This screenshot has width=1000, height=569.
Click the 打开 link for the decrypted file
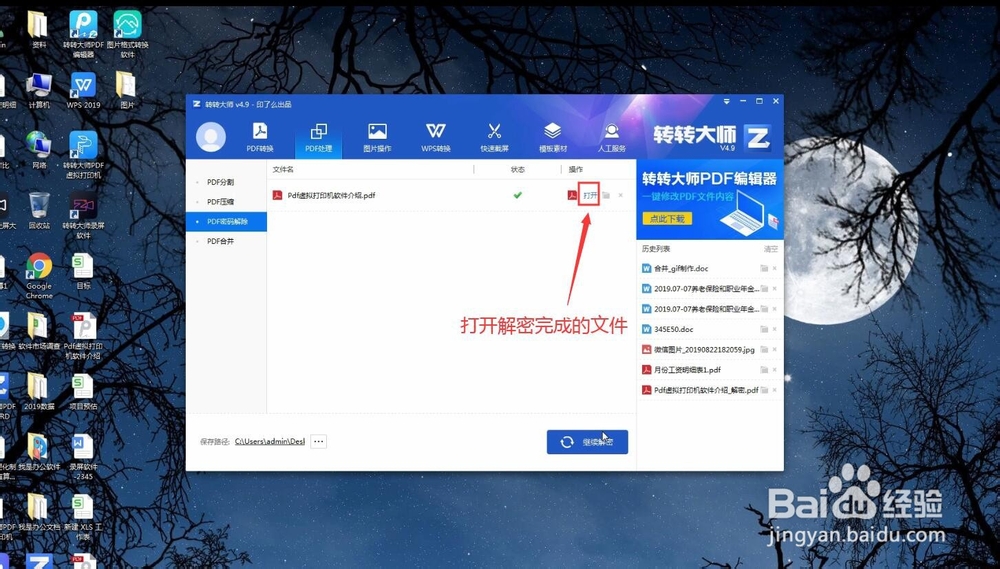[590, 195]
